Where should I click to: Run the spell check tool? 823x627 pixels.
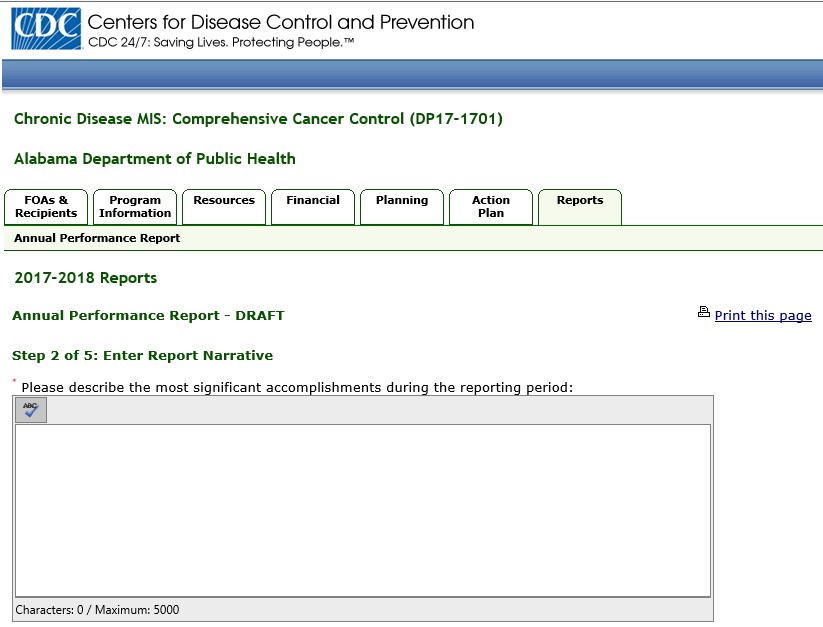click(x=31, y=410)
